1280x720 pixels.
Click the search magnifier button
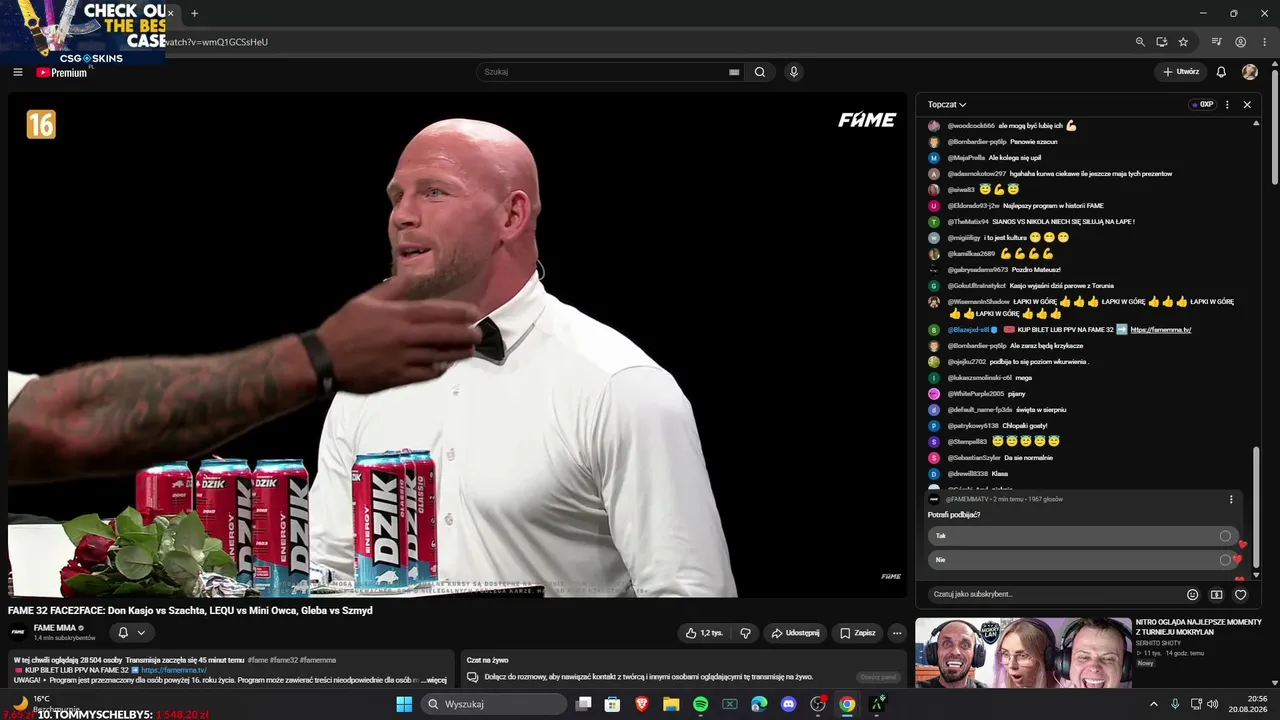click(760, 72)
